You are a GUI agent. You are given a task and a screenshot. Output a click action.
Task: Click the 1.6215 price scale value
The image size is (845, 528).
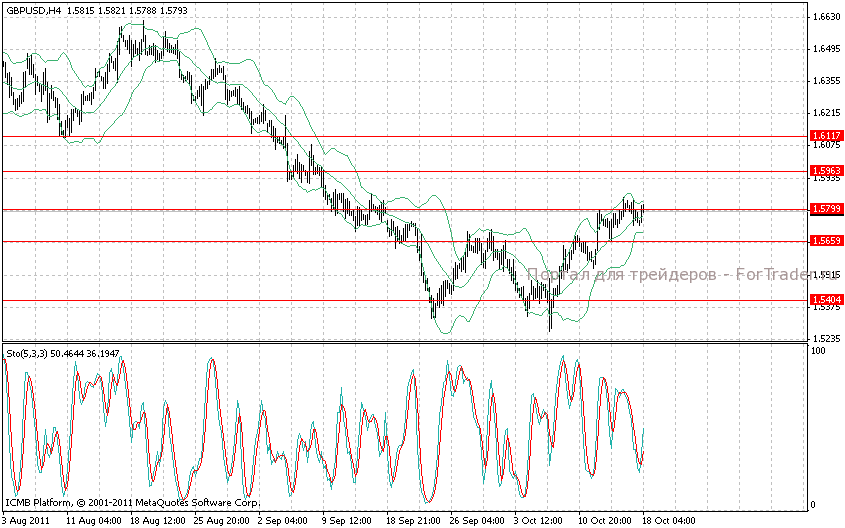827,113
